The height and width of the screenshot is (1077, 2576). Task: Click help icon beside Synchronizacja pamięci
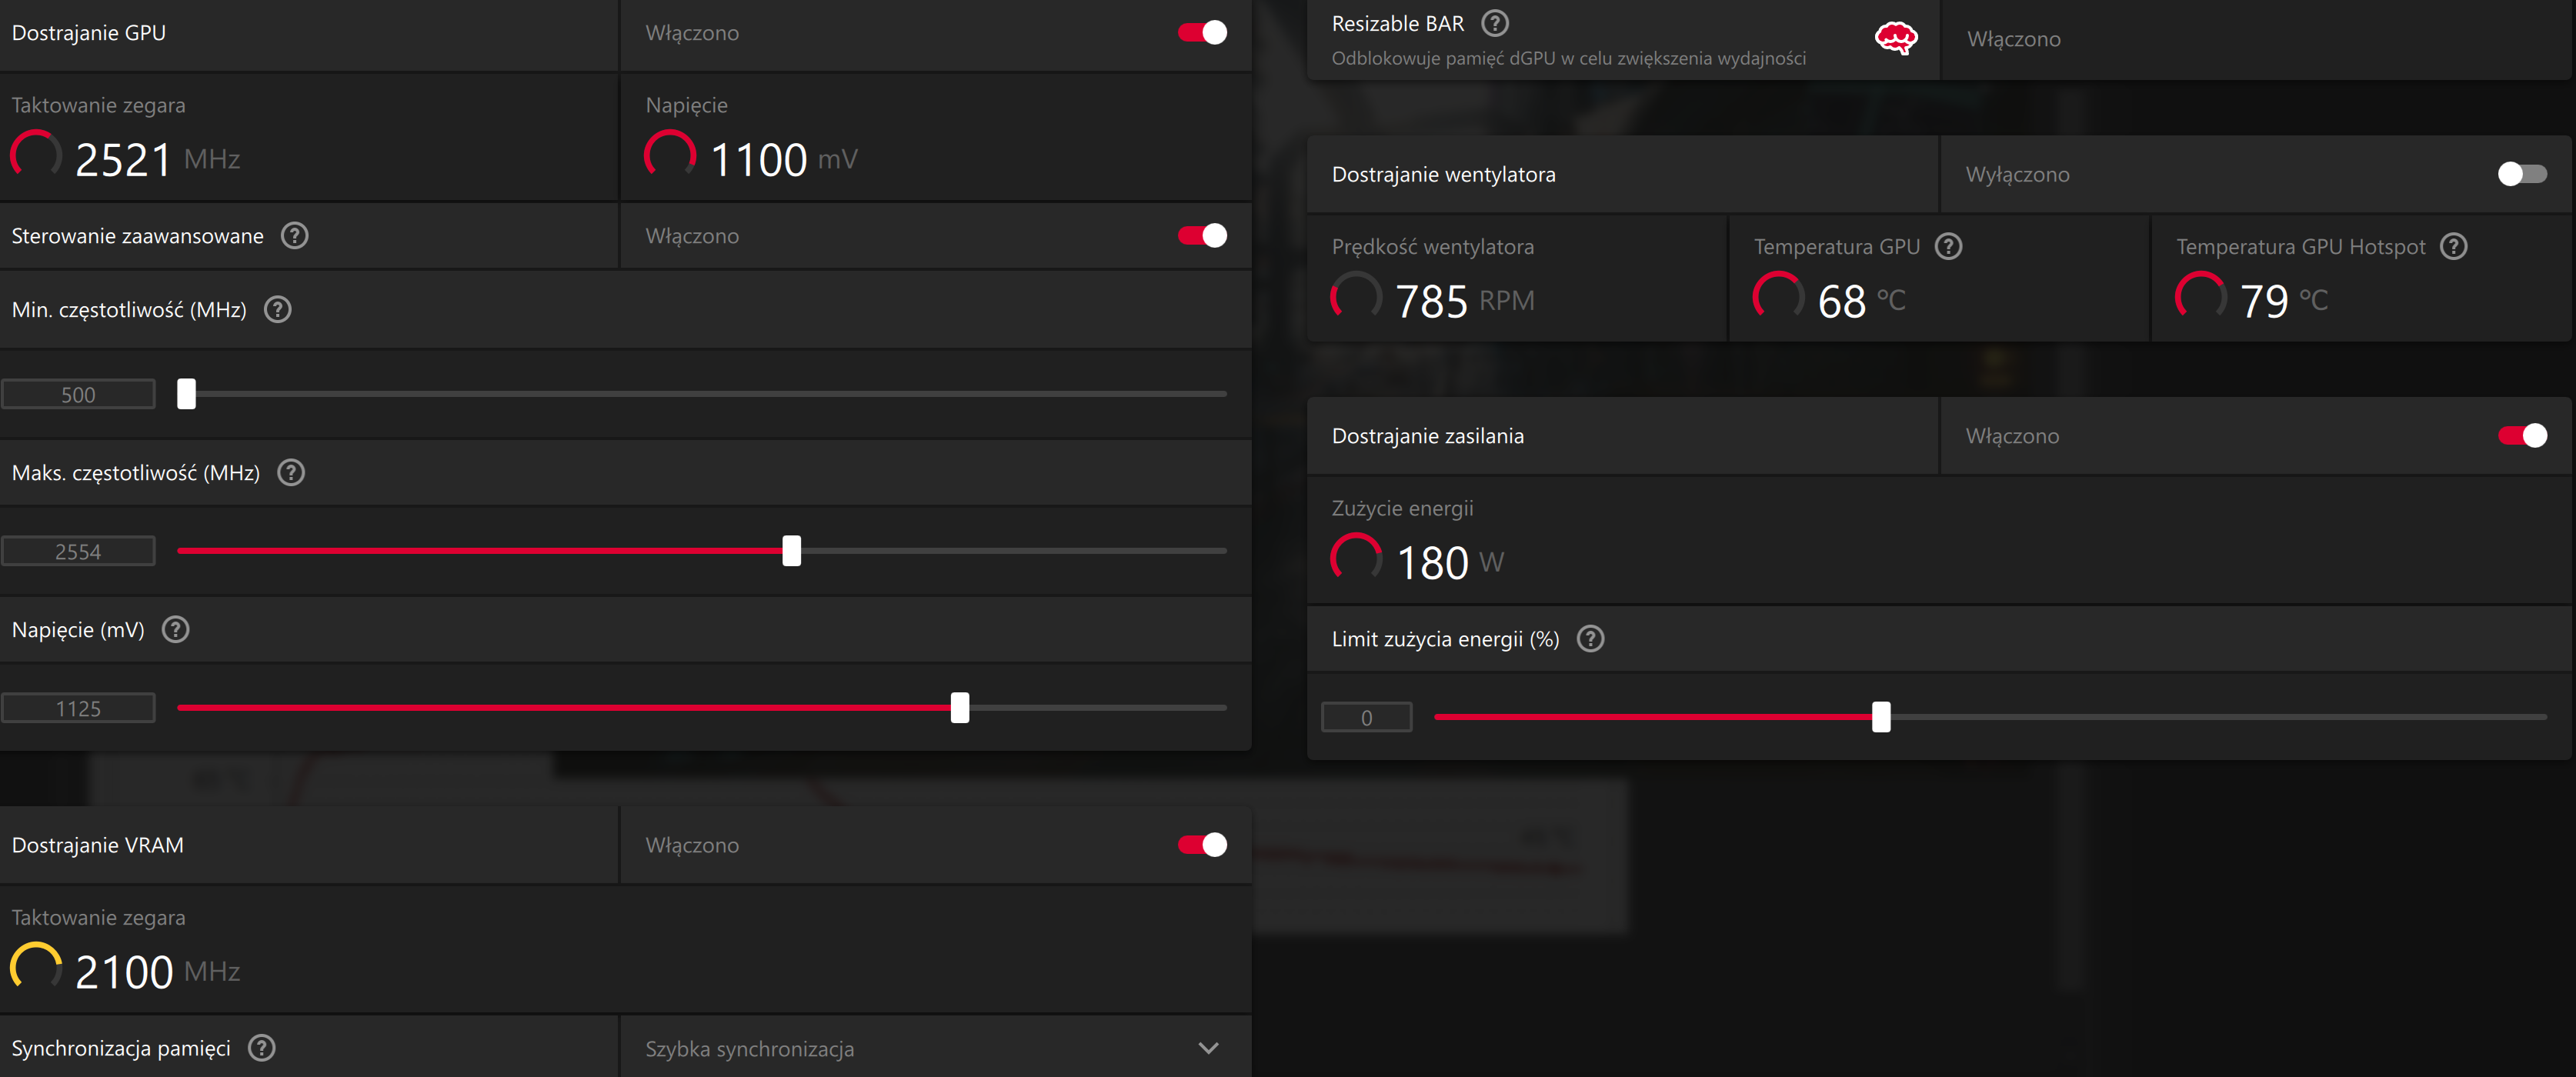pyautogui.click(x=261, y=1048)
